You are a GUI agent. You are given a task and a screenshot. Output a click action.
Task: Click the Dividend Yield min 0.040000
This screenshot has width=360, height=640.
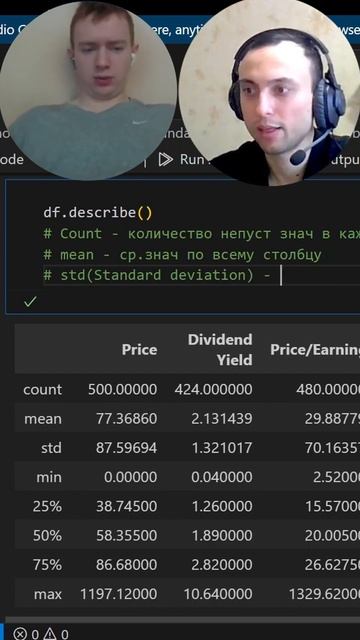click(222, 477)
